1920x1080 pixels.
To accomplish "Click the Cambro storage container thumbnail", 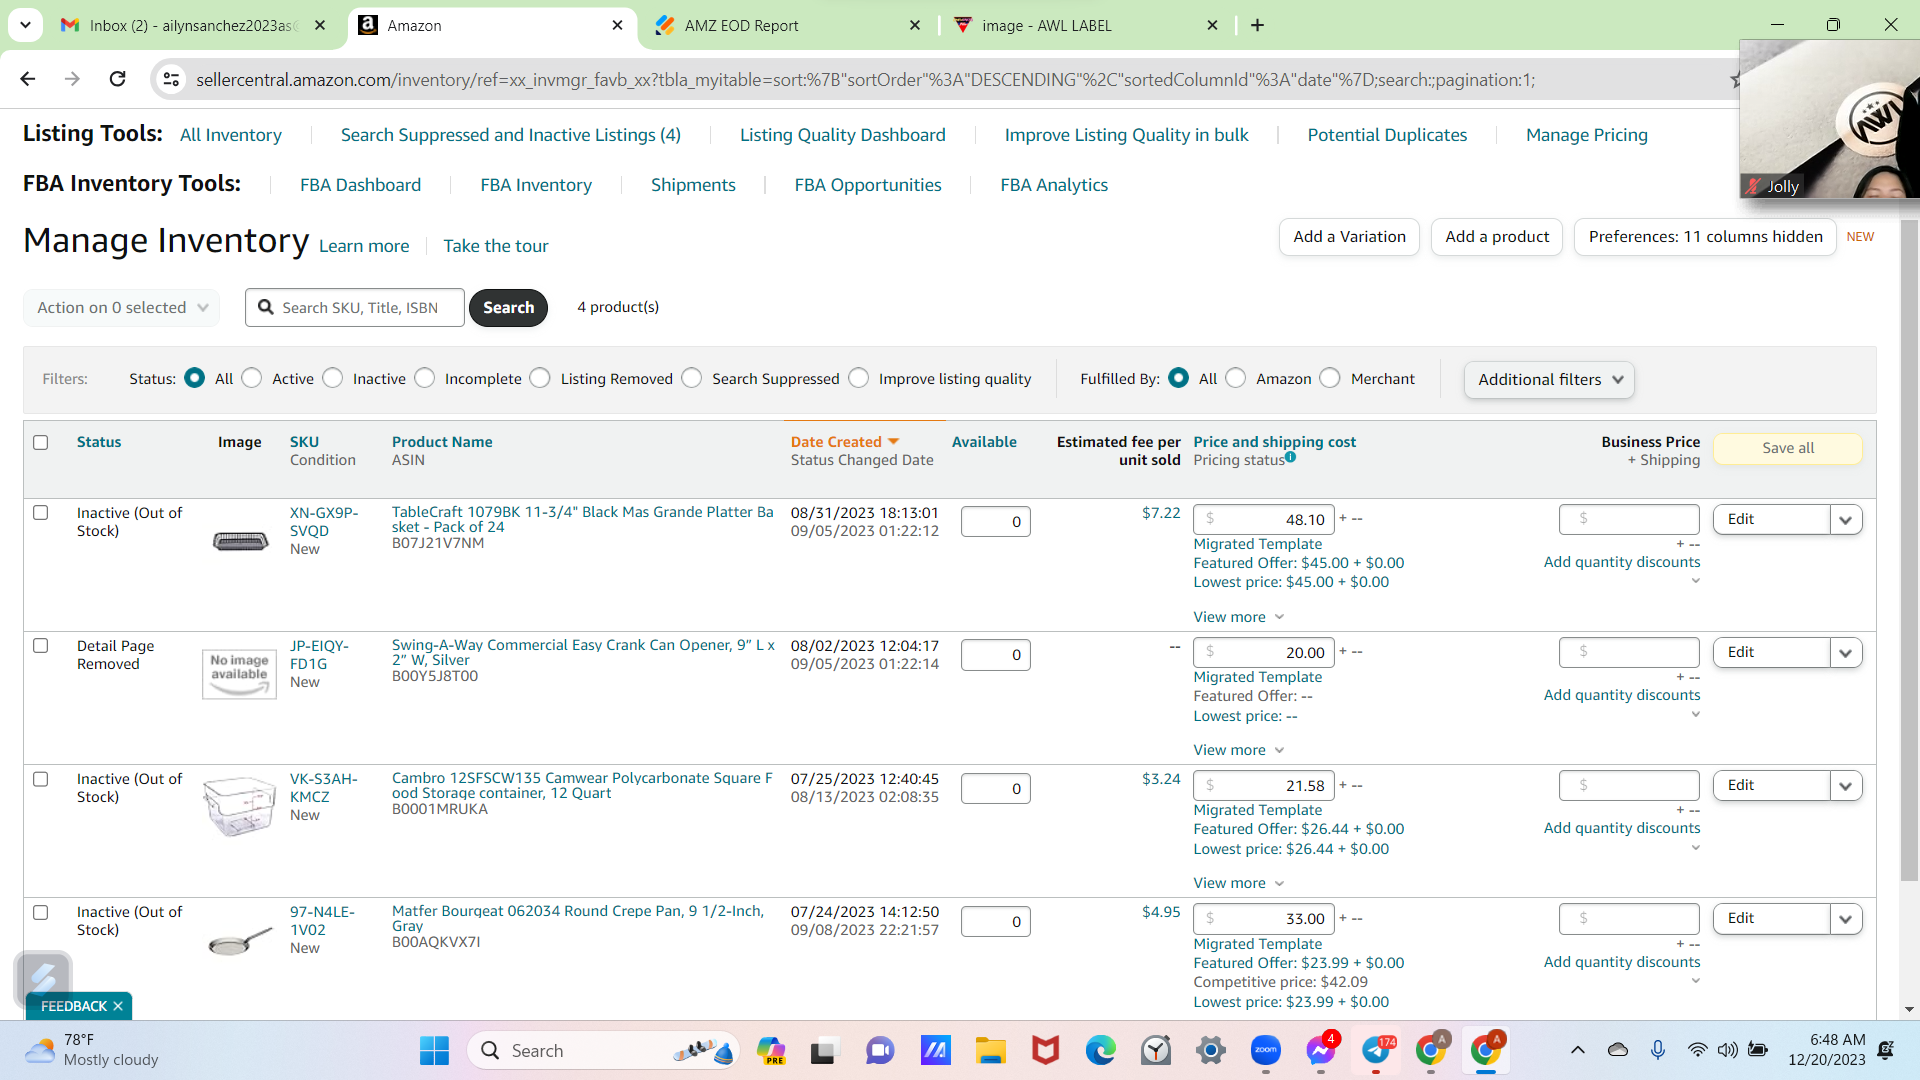I will click(239, 806).
